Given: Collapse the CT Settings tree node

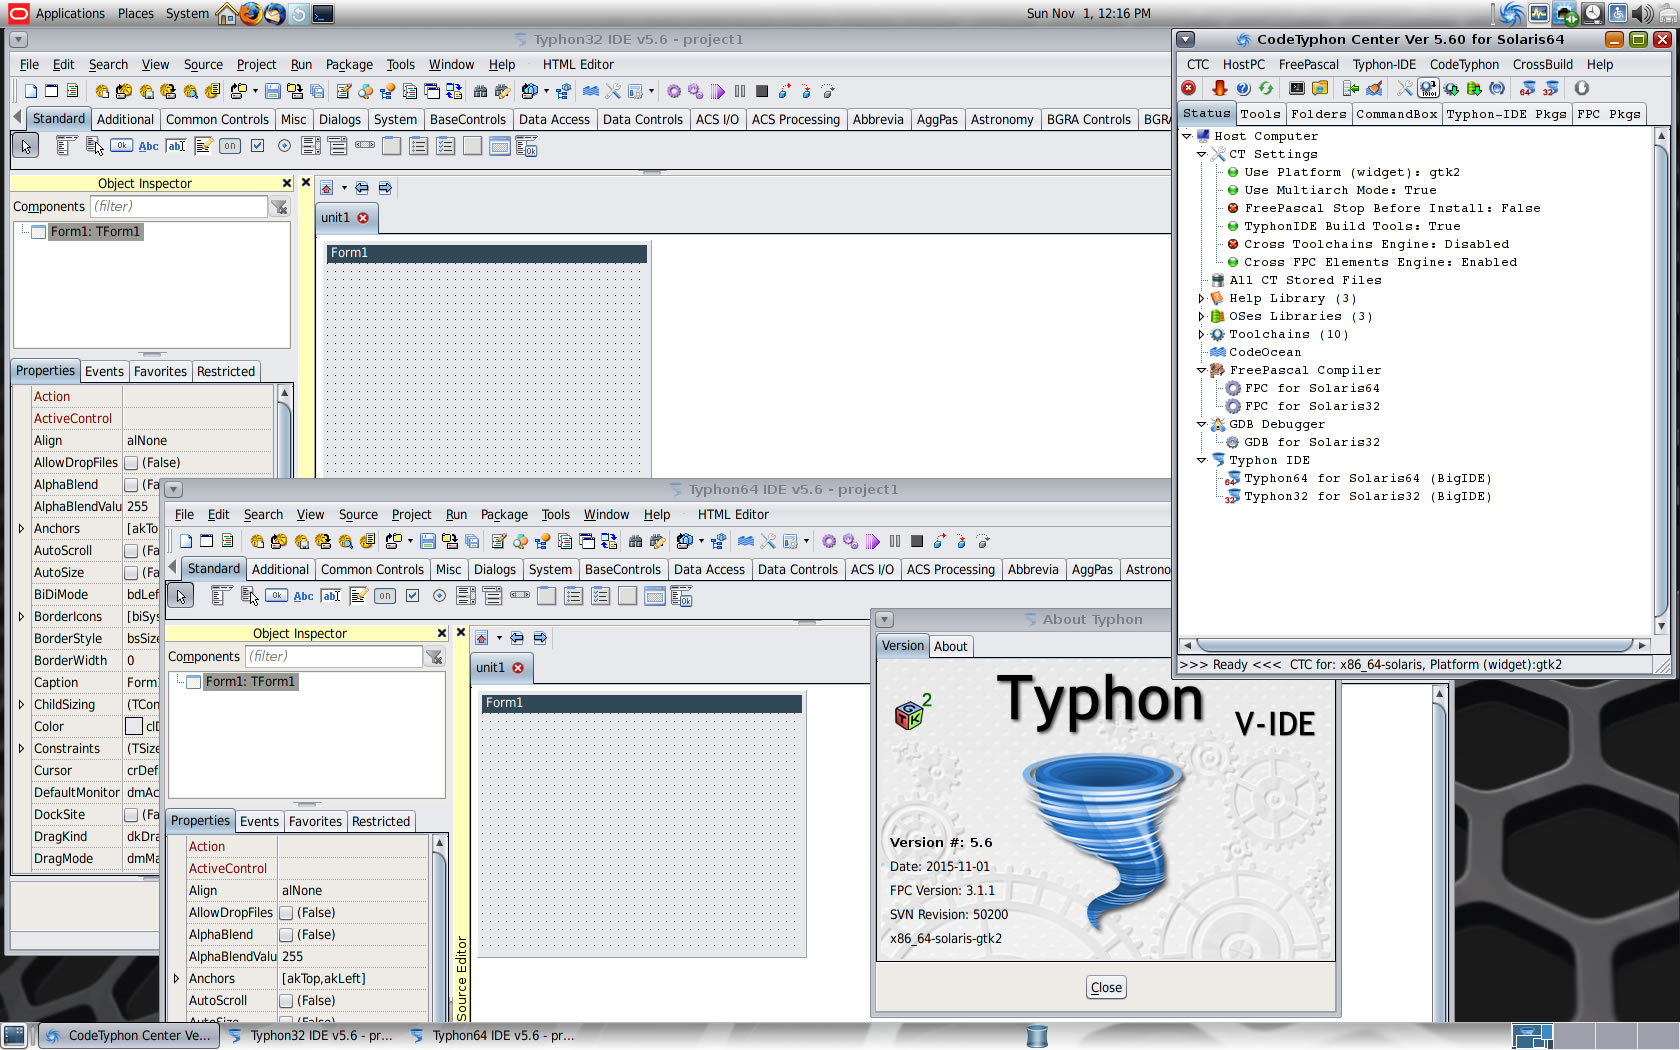Looking at the screenshot, I should [x=1202, y=154].
